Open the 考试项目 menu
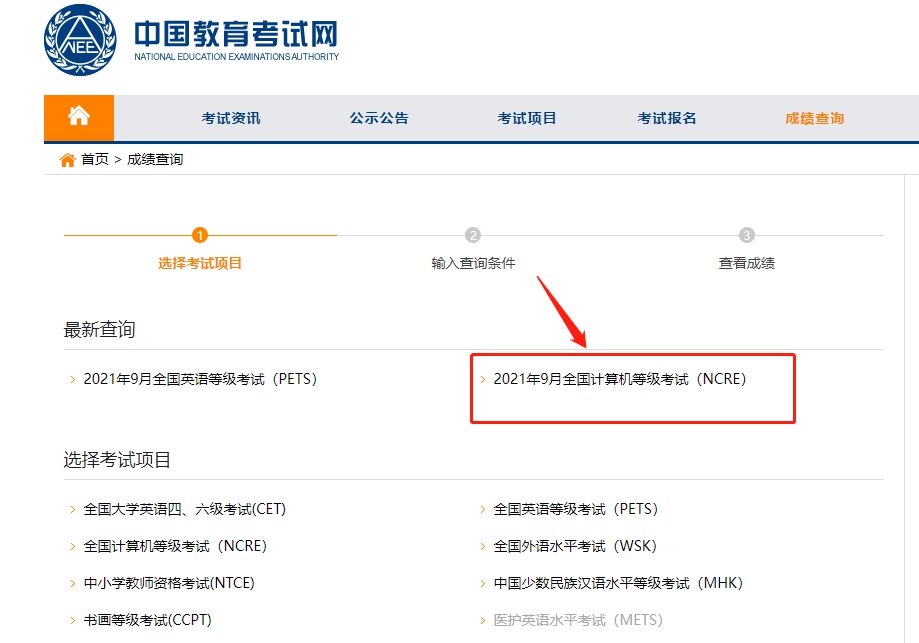 click(527, 118)
